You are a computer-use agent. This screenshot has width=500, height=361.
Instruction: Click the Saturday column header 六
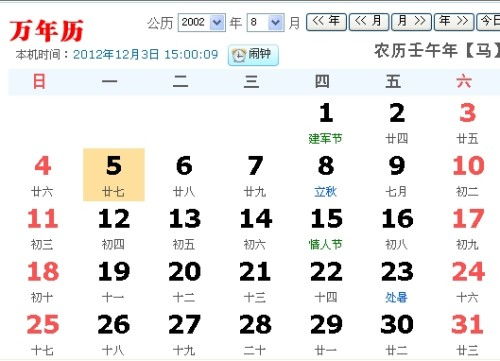[464, 82]
